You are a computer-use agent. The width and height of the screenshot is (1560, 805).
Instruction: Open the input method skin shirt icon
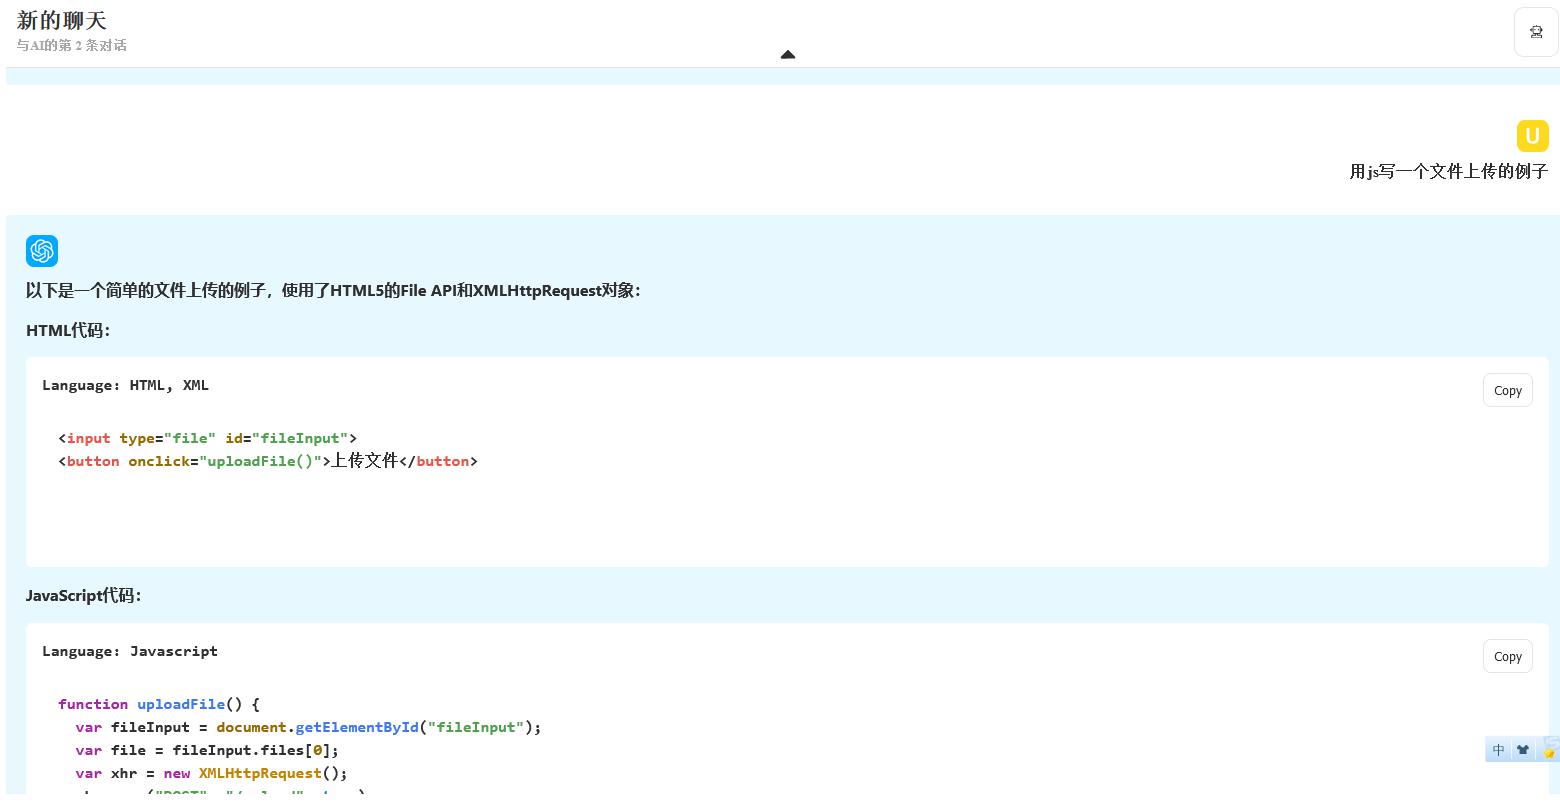[x=1522, y=749]
